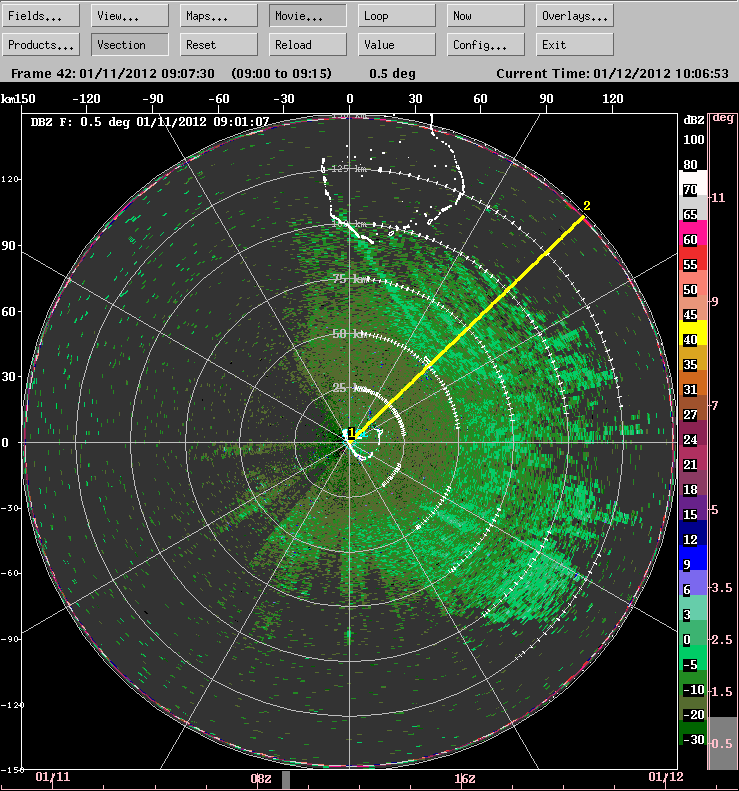The width and height of the screenshot is (739, 791).
Task: Click the Frame 42 time text
Action: click(x=113, y=74)
